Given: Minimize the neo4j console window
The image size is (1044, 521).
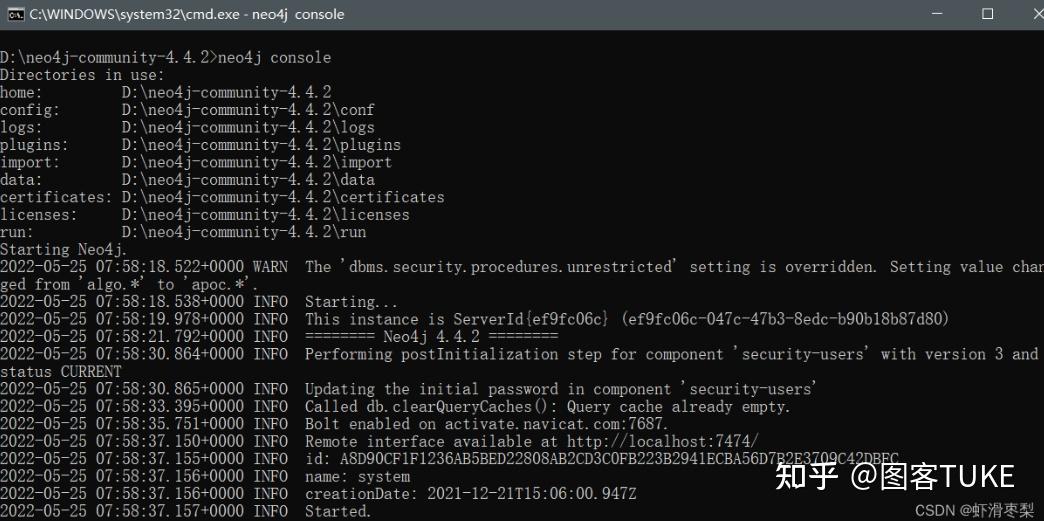Looking at the screenshot, I should point(939,14).
